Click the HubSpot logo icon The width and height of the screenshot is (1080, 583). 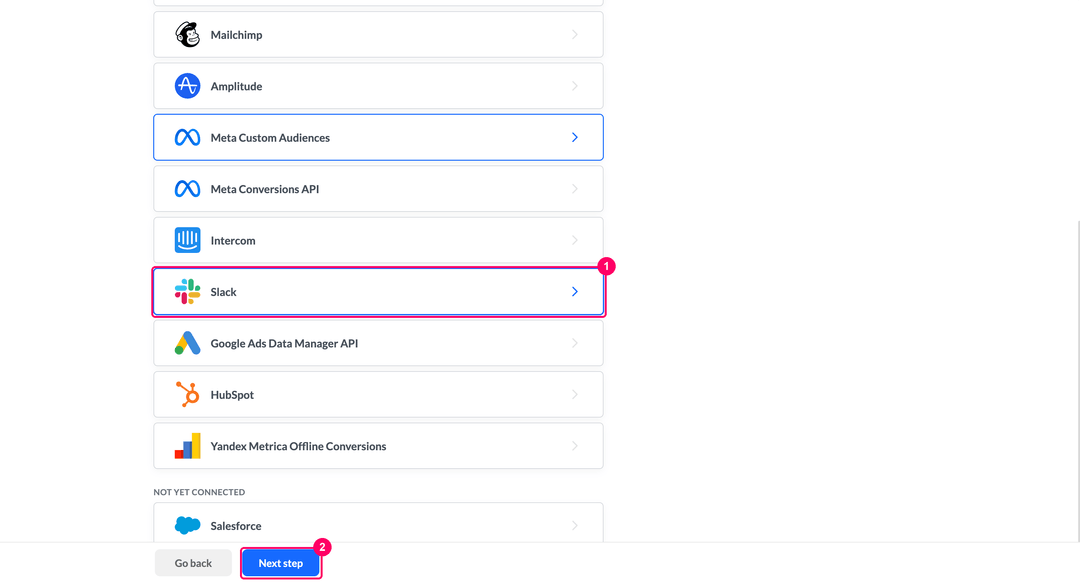point(187,394)
